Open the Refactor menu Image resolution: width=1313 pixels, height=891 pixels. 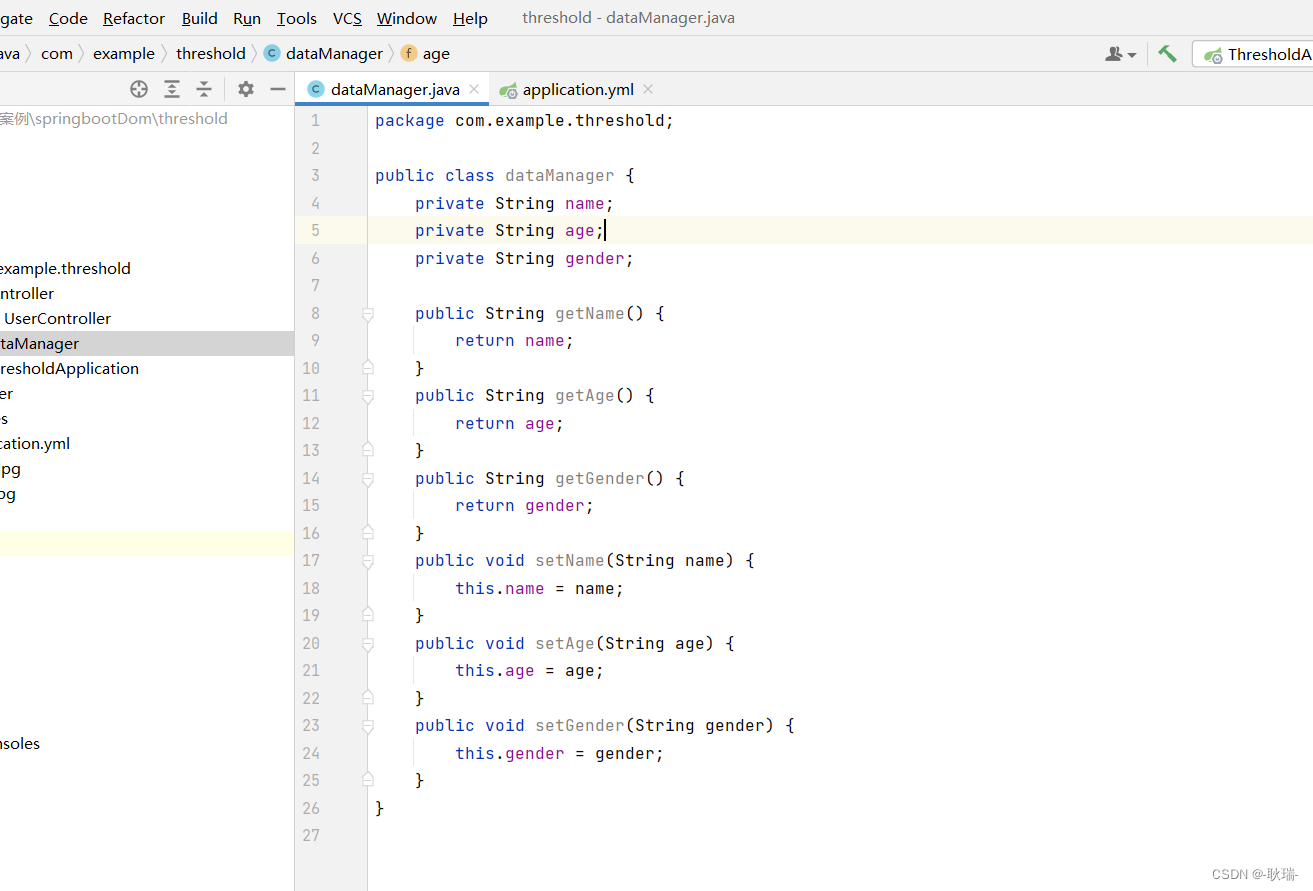pyautogui.click(x=133, y=17)
